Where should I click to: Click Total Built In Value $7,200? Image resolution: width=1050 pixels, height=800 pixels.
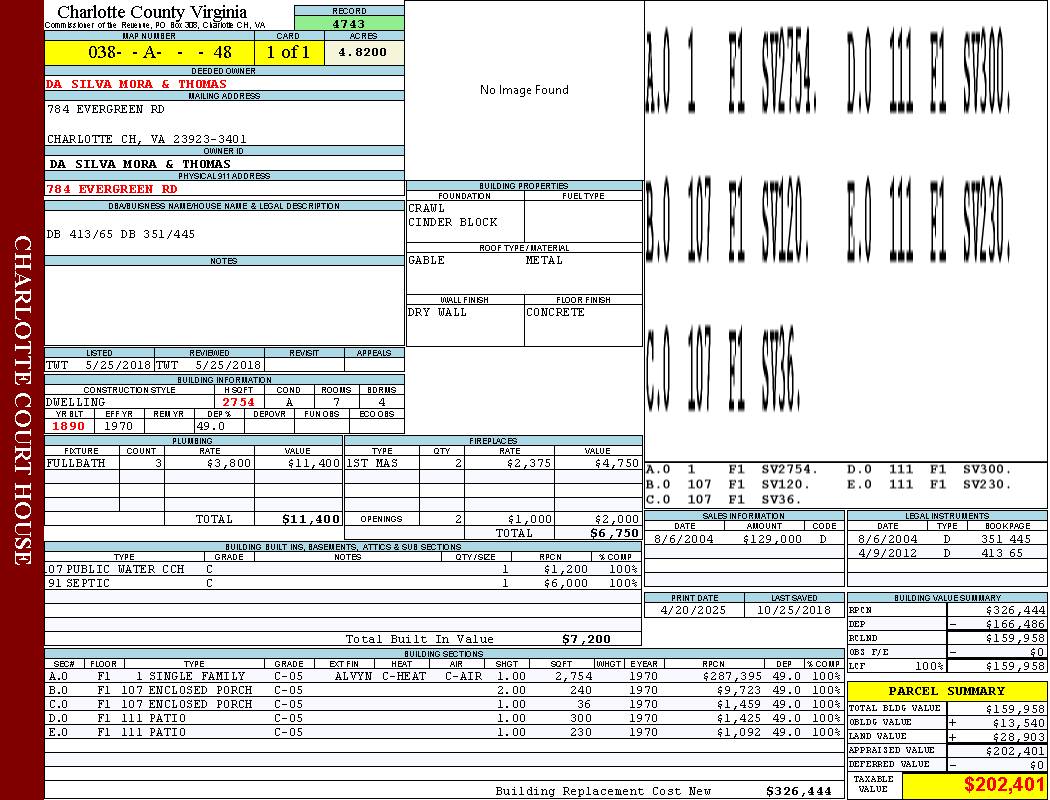point(587,639)
